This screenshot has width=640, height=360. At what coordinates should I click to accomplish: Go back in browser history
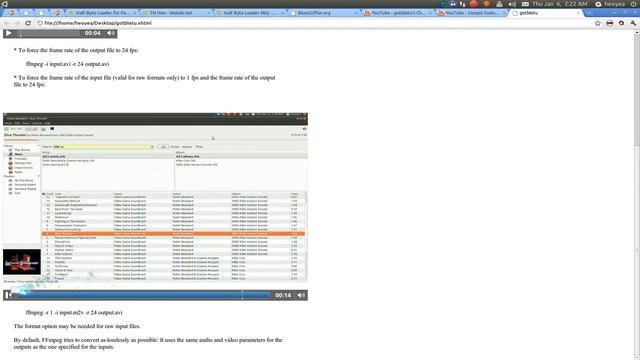(7, 23)
